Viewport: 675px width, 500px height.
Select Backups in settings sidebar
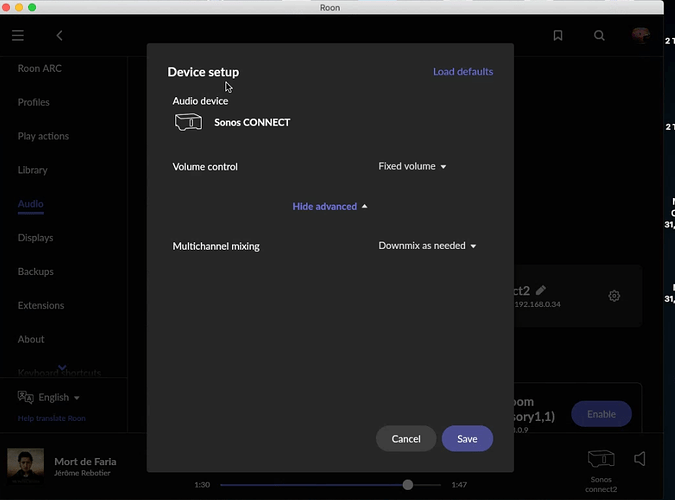point(36,272)
